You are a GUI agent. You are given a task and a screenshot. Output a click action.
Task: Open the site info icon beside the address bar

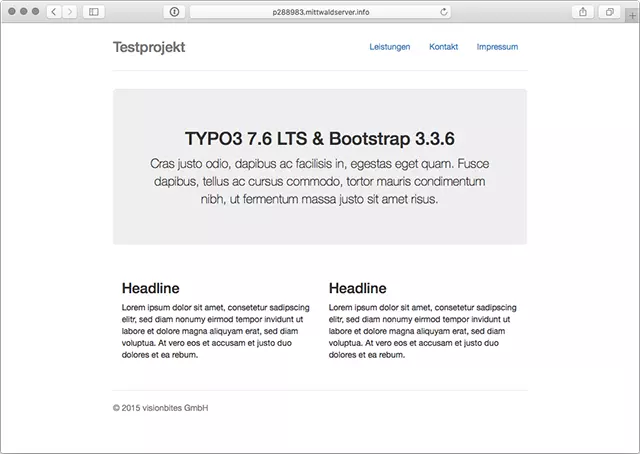point(175,12)
